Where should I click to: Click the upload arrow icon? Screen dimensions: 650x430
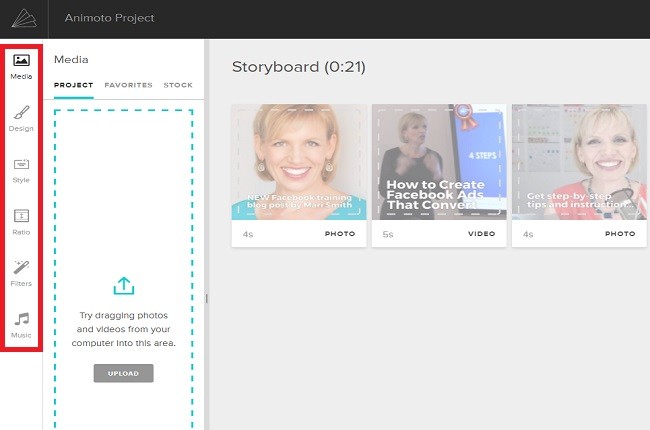tap(123, 287)
